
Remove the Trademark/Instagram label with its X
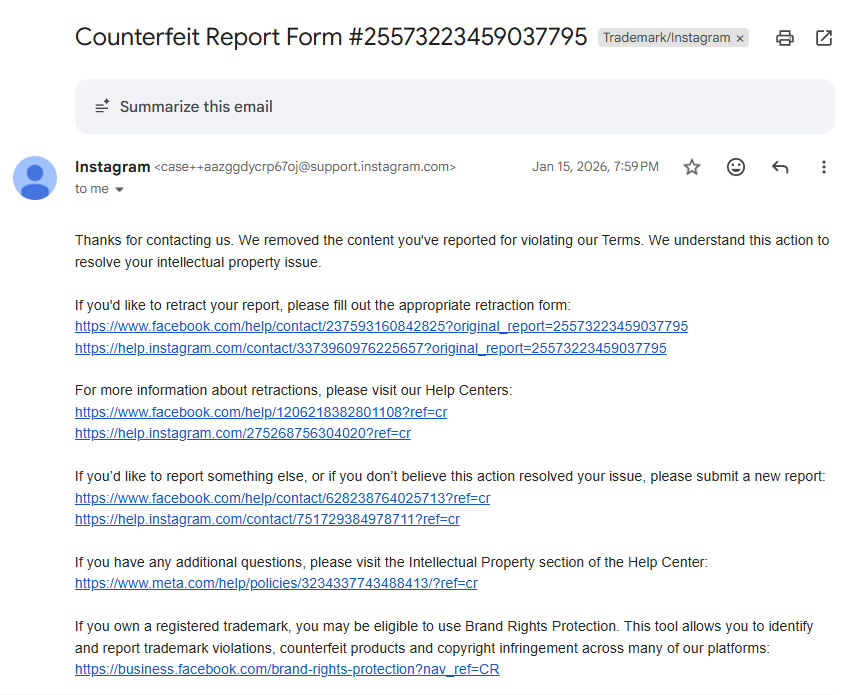[740, 38]
